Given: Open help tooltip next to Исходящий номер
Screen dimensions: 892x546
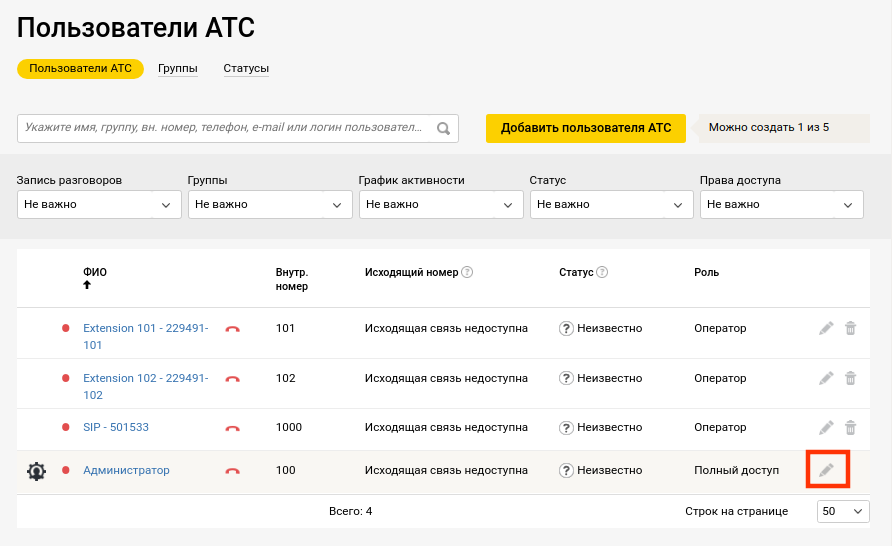Looking at the screenshot, I should point(467,272).
